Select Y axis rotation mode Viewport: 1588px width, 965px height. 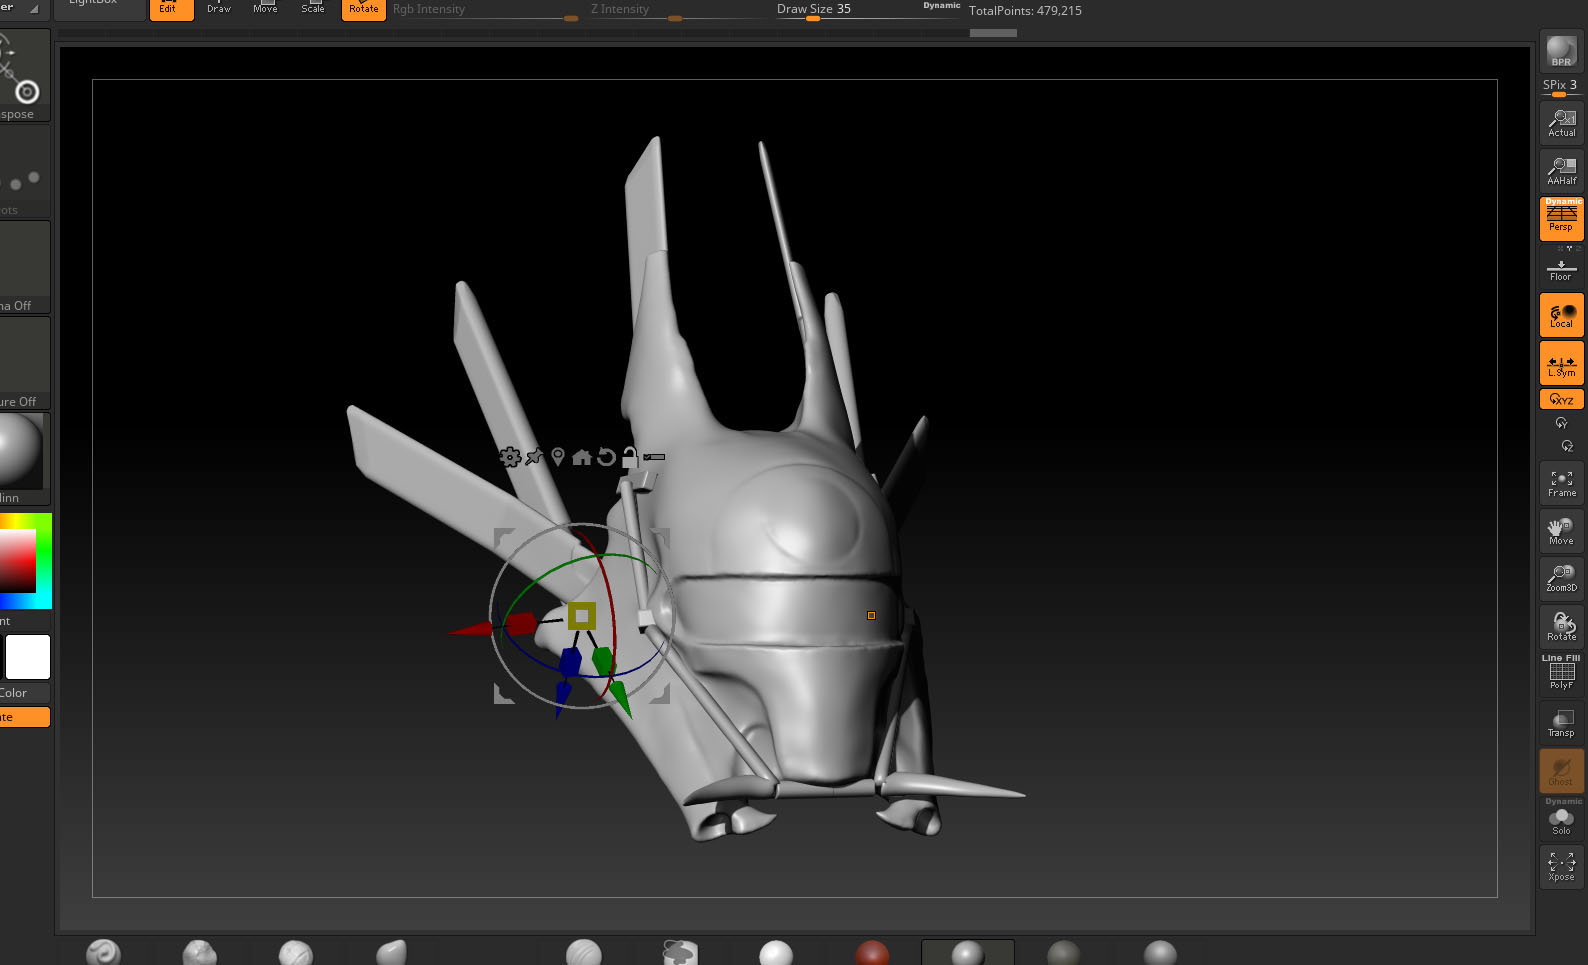(1561, 423)
